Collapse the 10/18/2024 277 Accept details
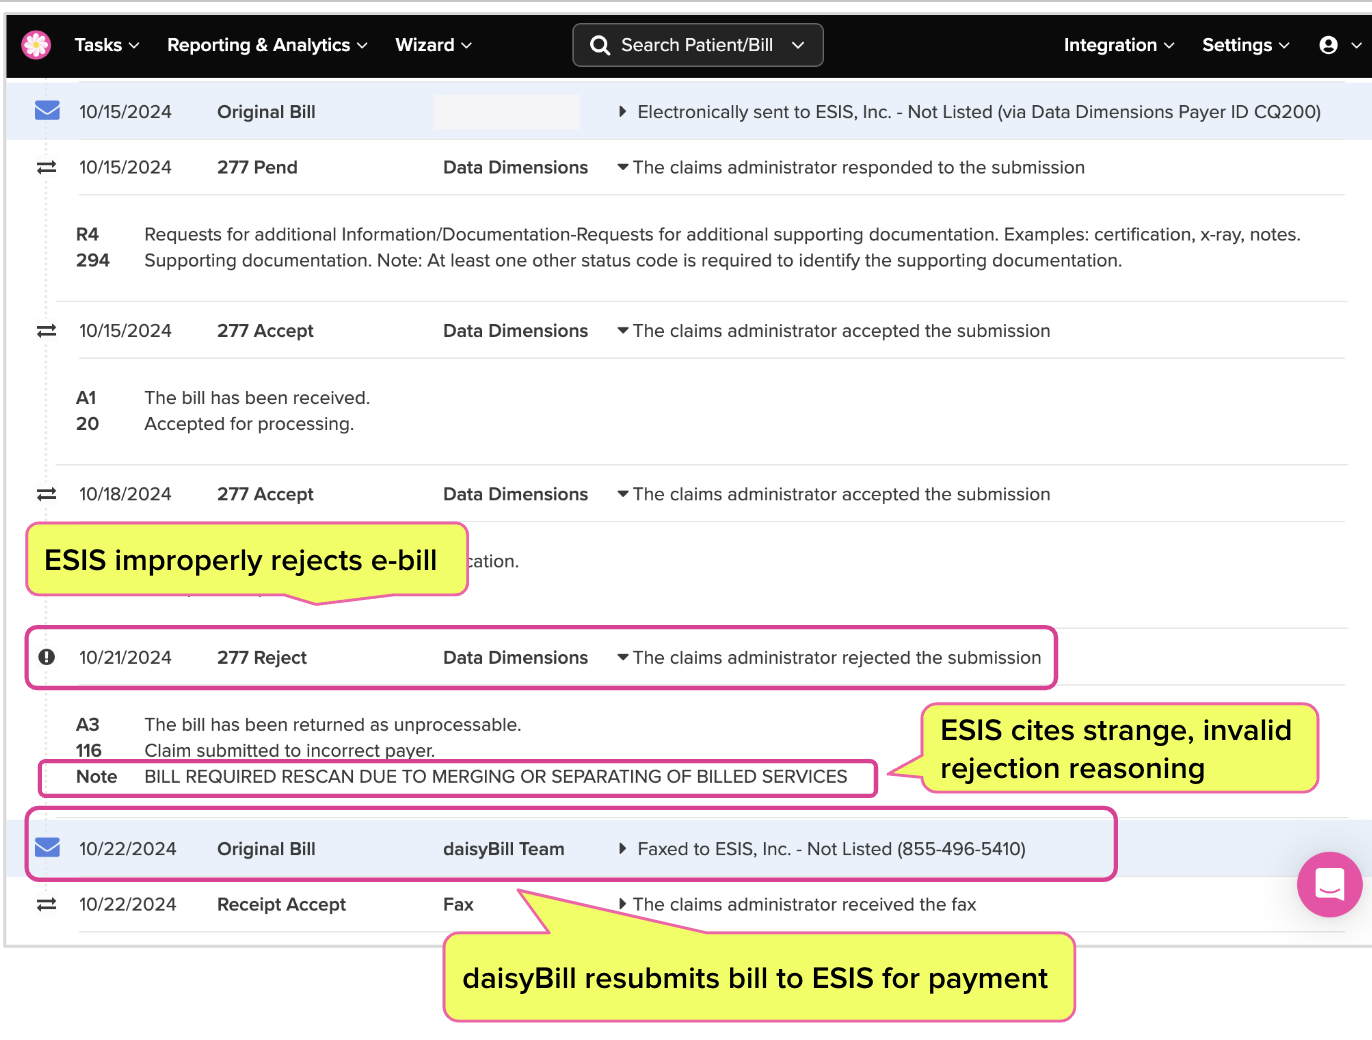The height and width of the screenshot is (1040, 1372). point(623,493)
